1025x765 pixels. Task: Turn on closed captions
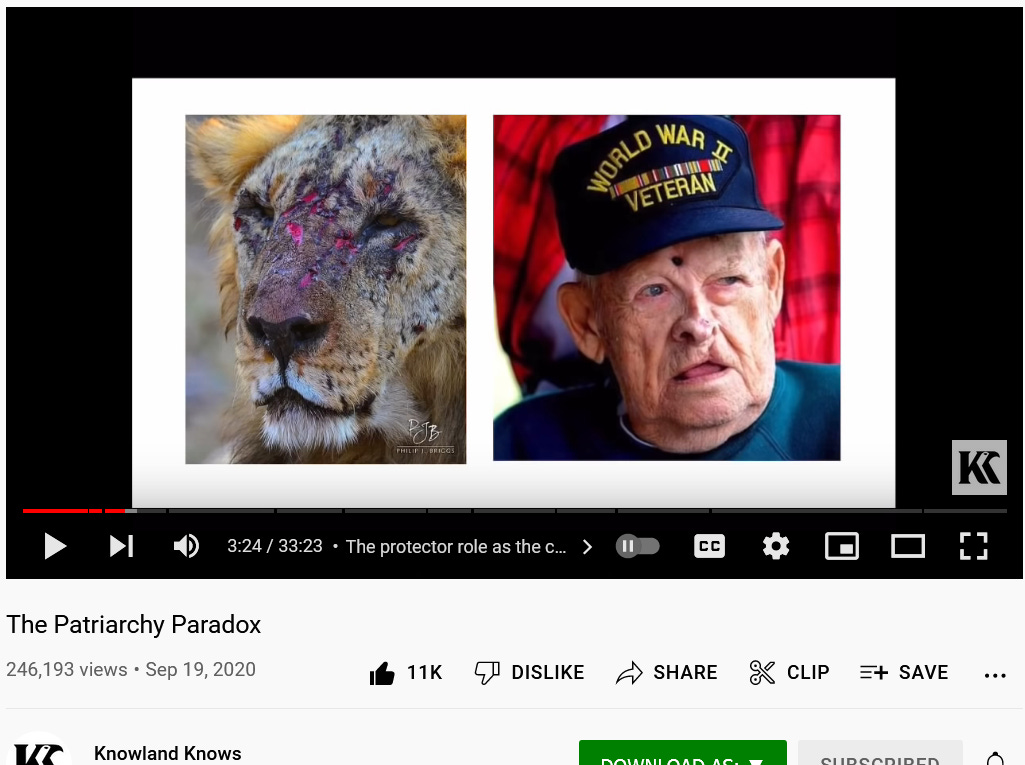pos(709,546)
